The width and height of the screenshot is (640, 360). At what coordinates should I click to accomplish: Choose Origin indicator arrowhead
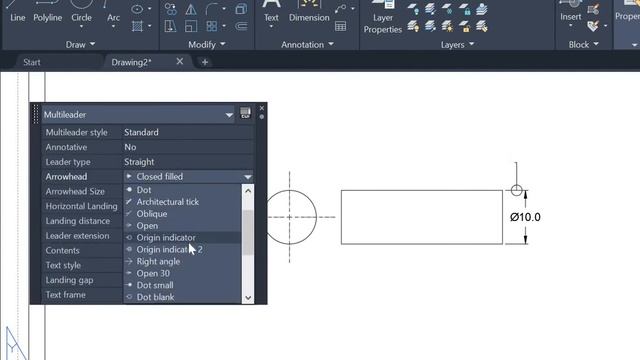pyautogui.click(x=182, y=238)
